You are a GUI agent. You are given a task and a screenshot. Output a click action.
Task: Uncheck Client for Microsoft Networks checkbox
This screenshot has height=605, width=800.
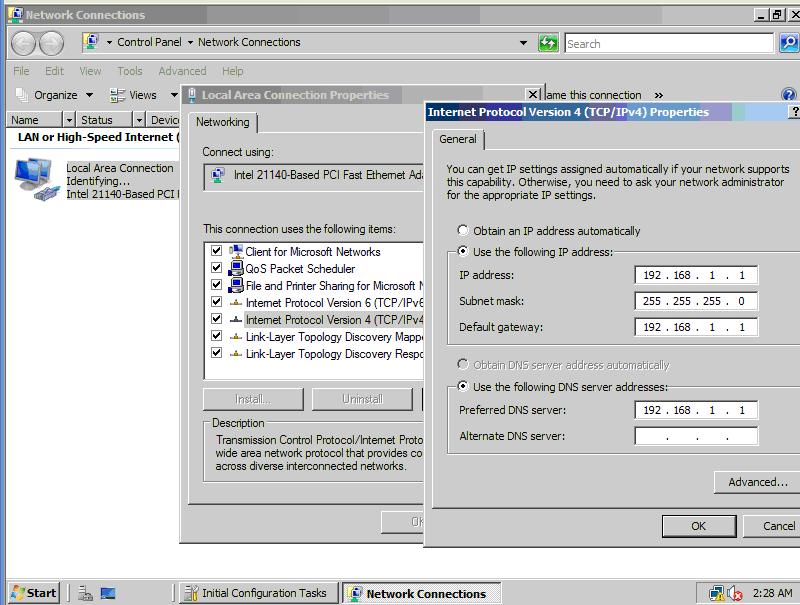pyautogui.click(x=216, y=252)
